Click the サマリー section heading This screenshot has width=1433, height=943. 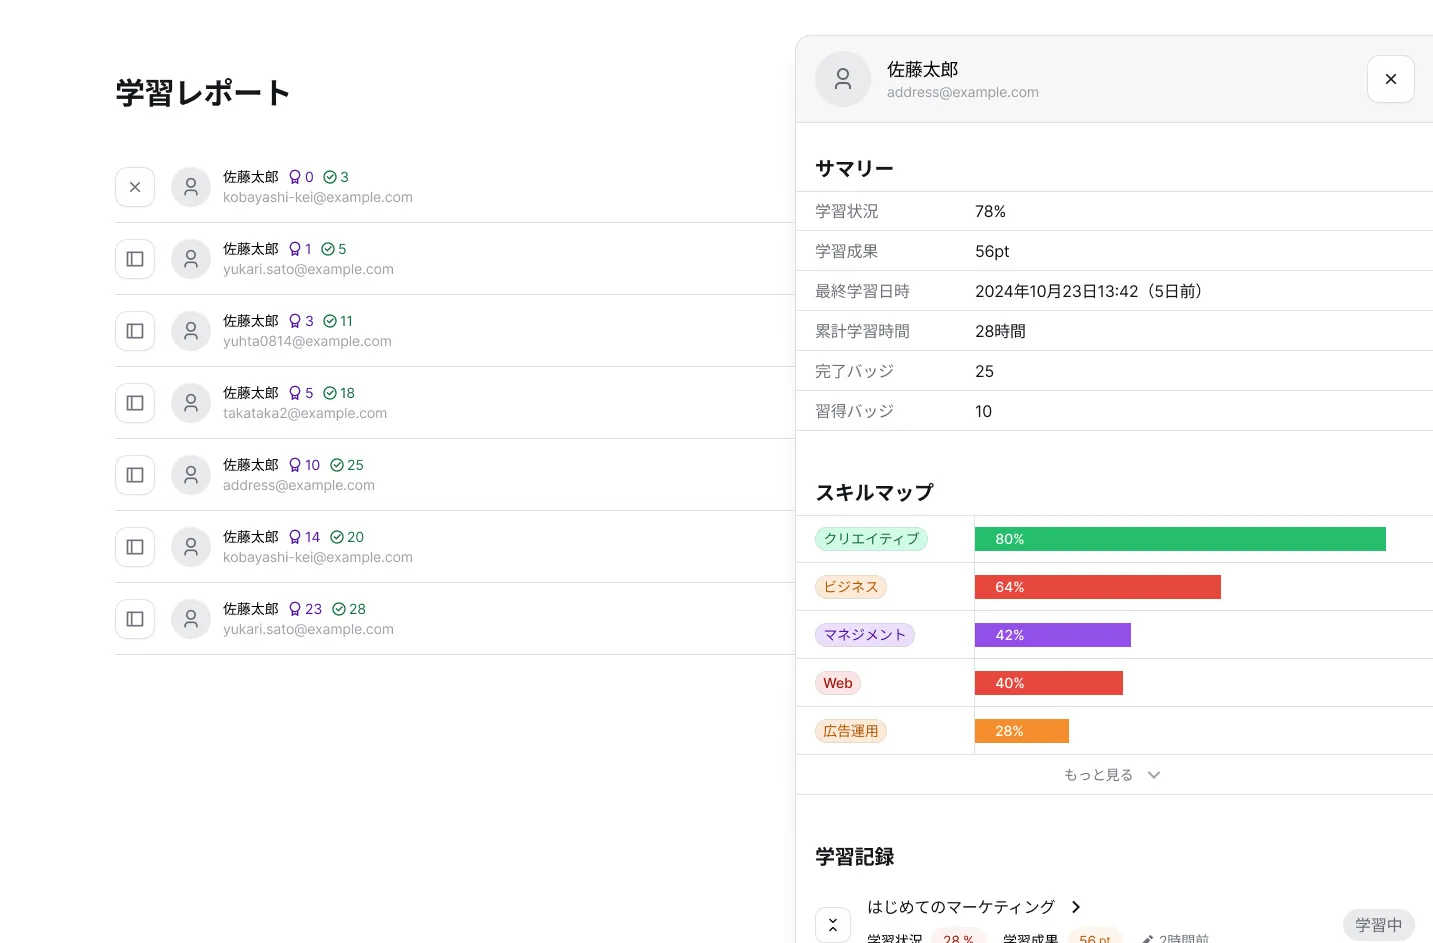point(854,169)
